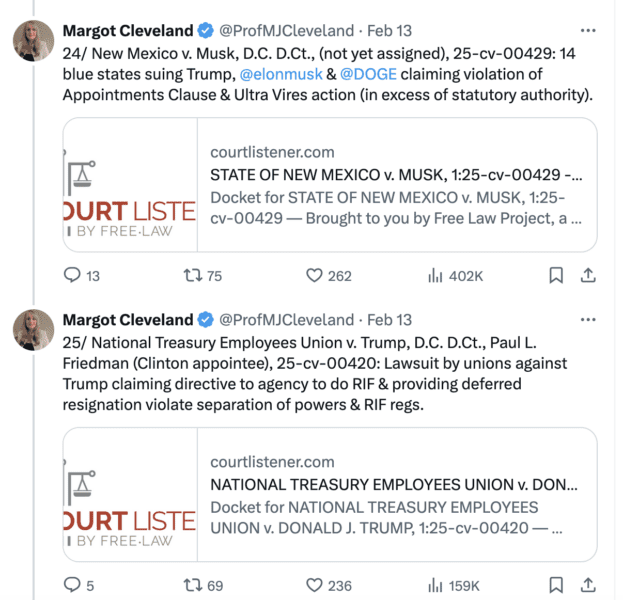
Task: Retweet the New Mexico v. Musk post
Action: [x=202, y=275]
